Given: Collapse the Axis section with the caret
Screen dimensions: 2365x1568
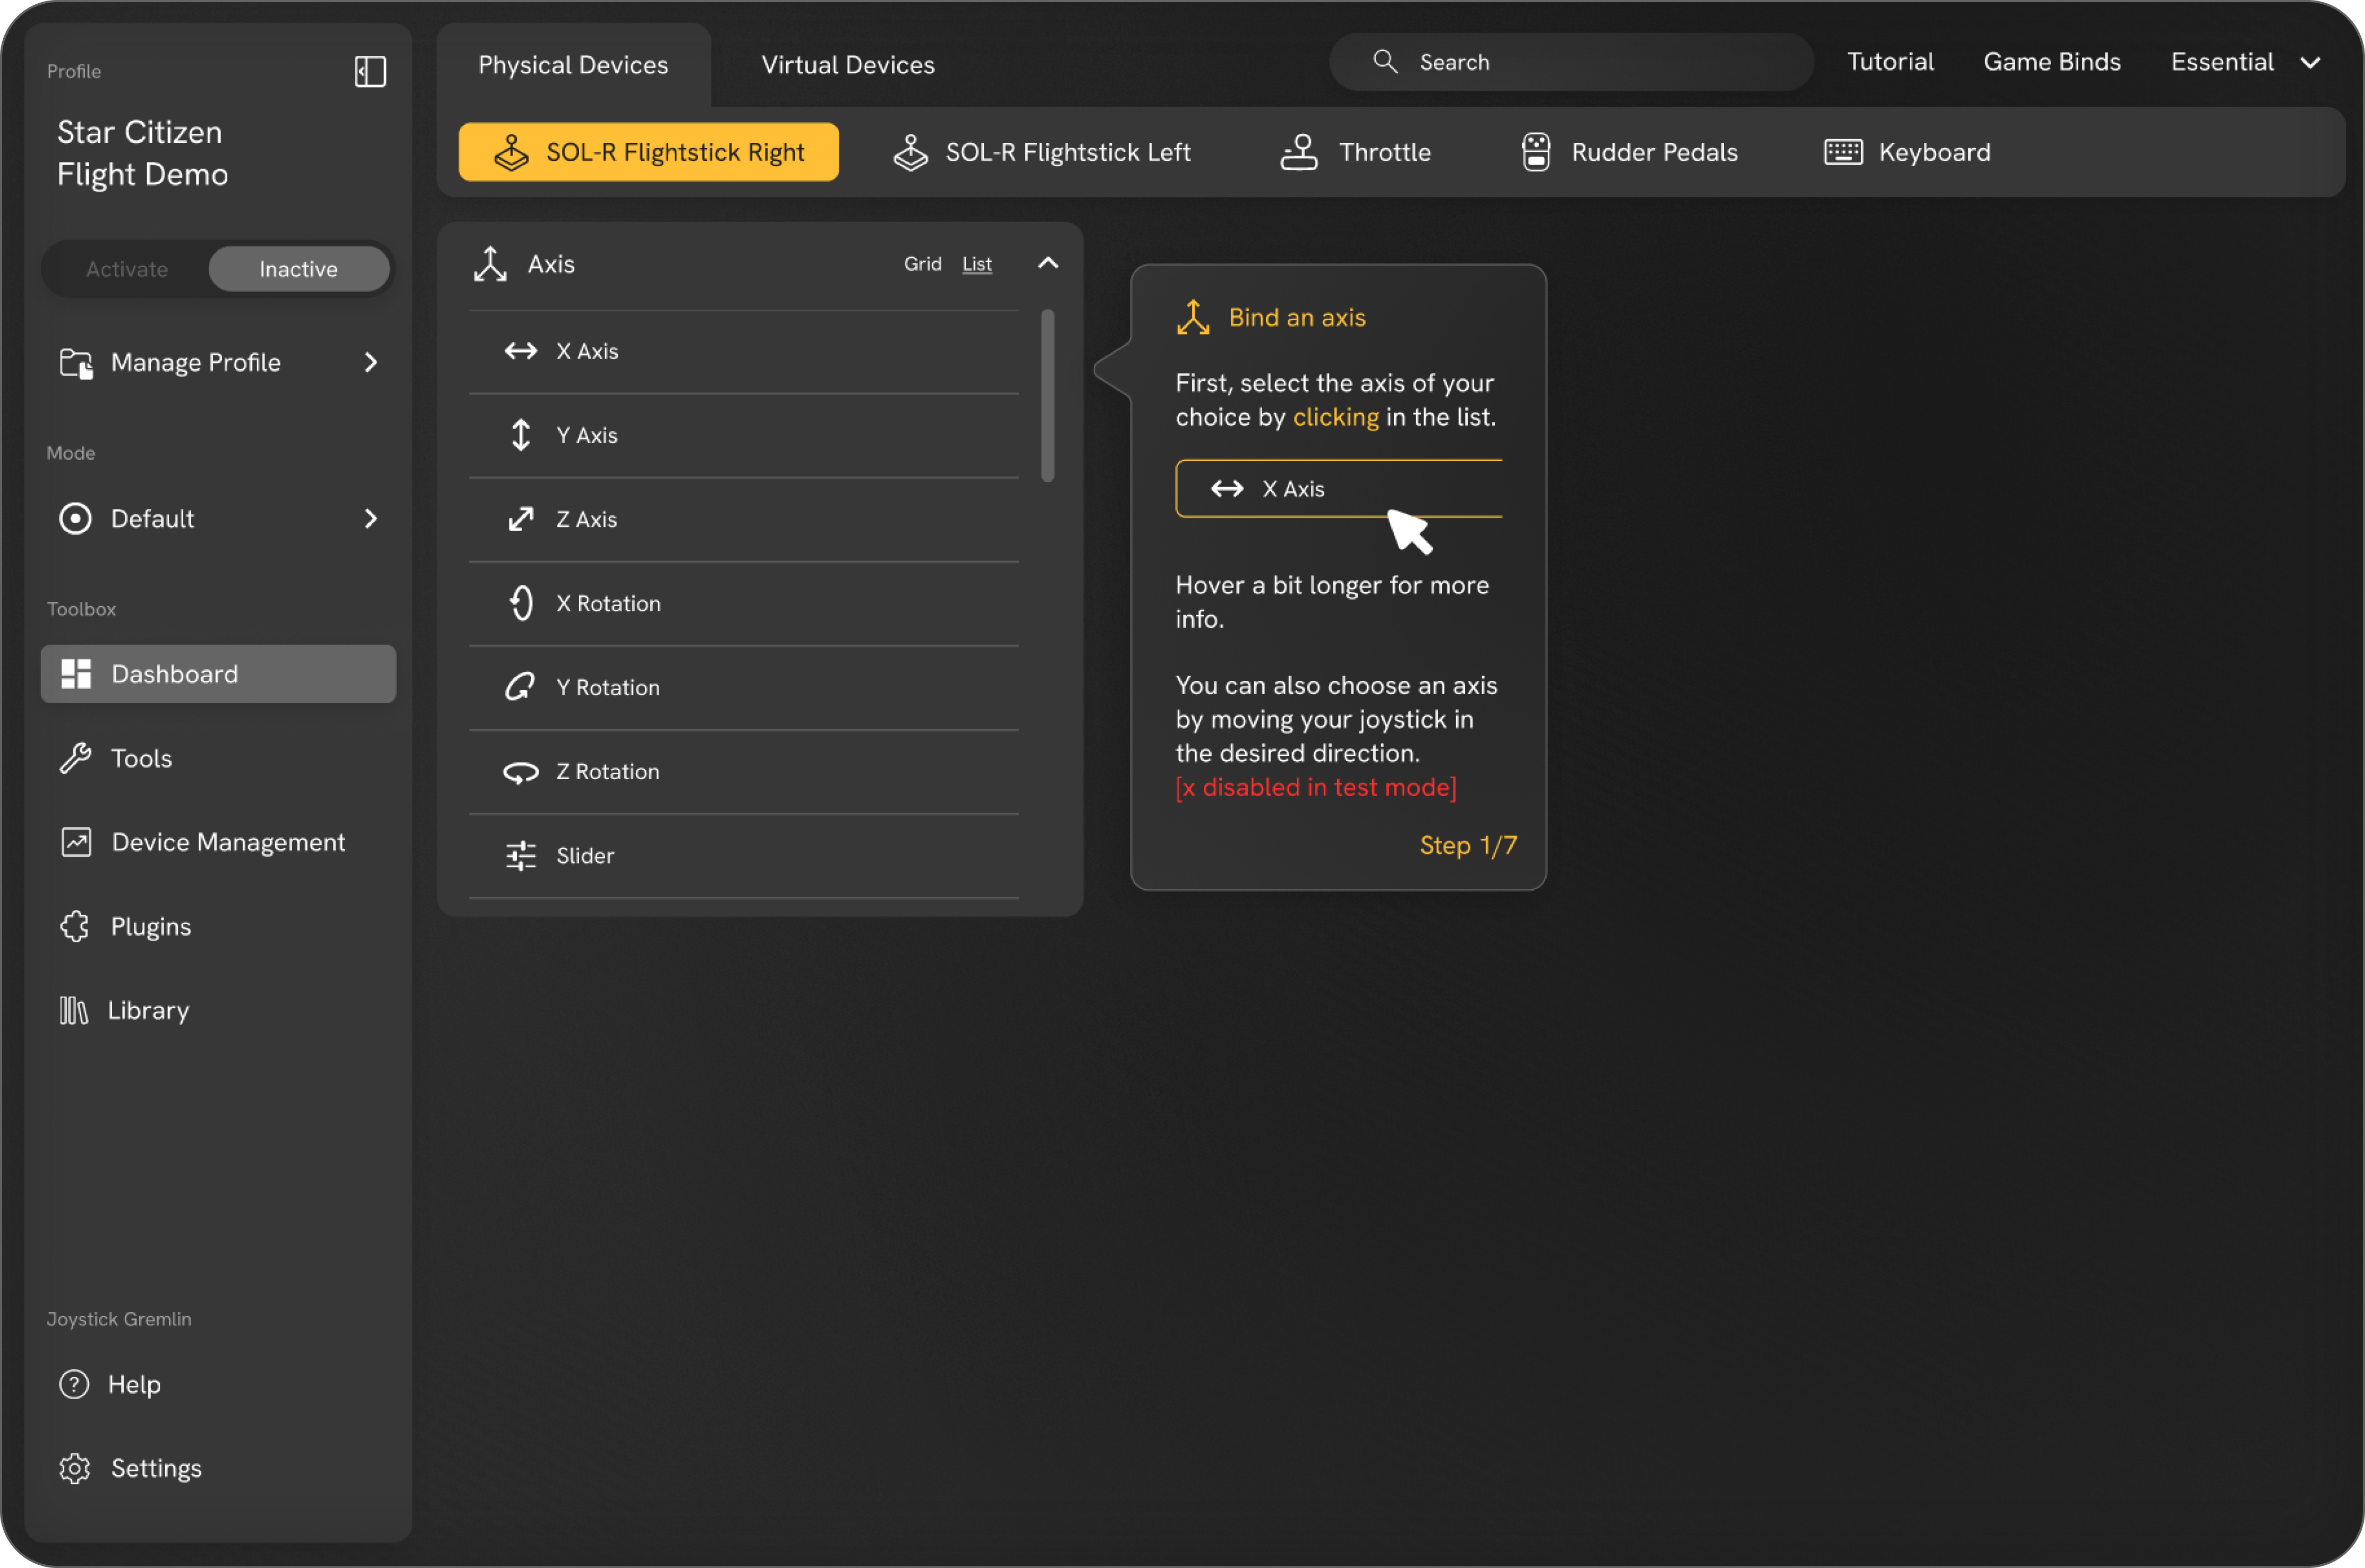Looking at the screenshot, I should 1048,263.
